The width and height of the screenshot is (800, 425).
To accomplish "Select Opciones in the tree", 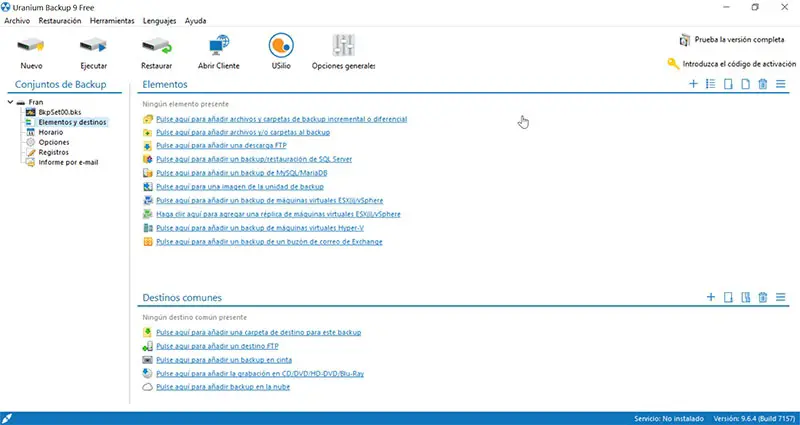I will pyautogui.click(x=54, y=142).
